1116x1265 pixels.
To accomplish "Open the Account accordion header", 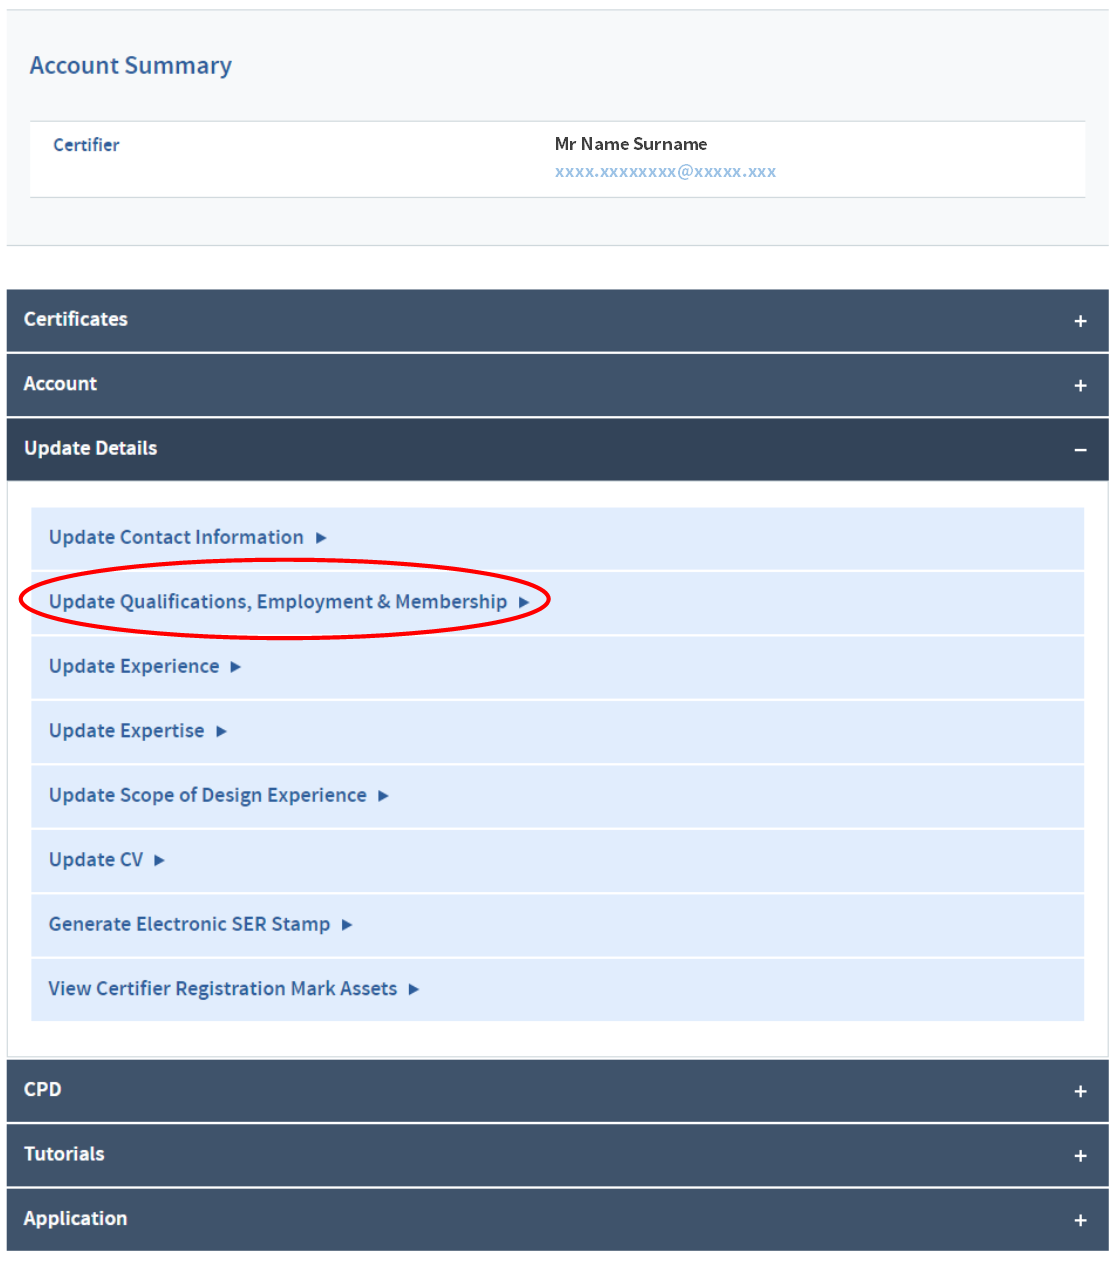I will pyautogui.click(x=557, y=385).
